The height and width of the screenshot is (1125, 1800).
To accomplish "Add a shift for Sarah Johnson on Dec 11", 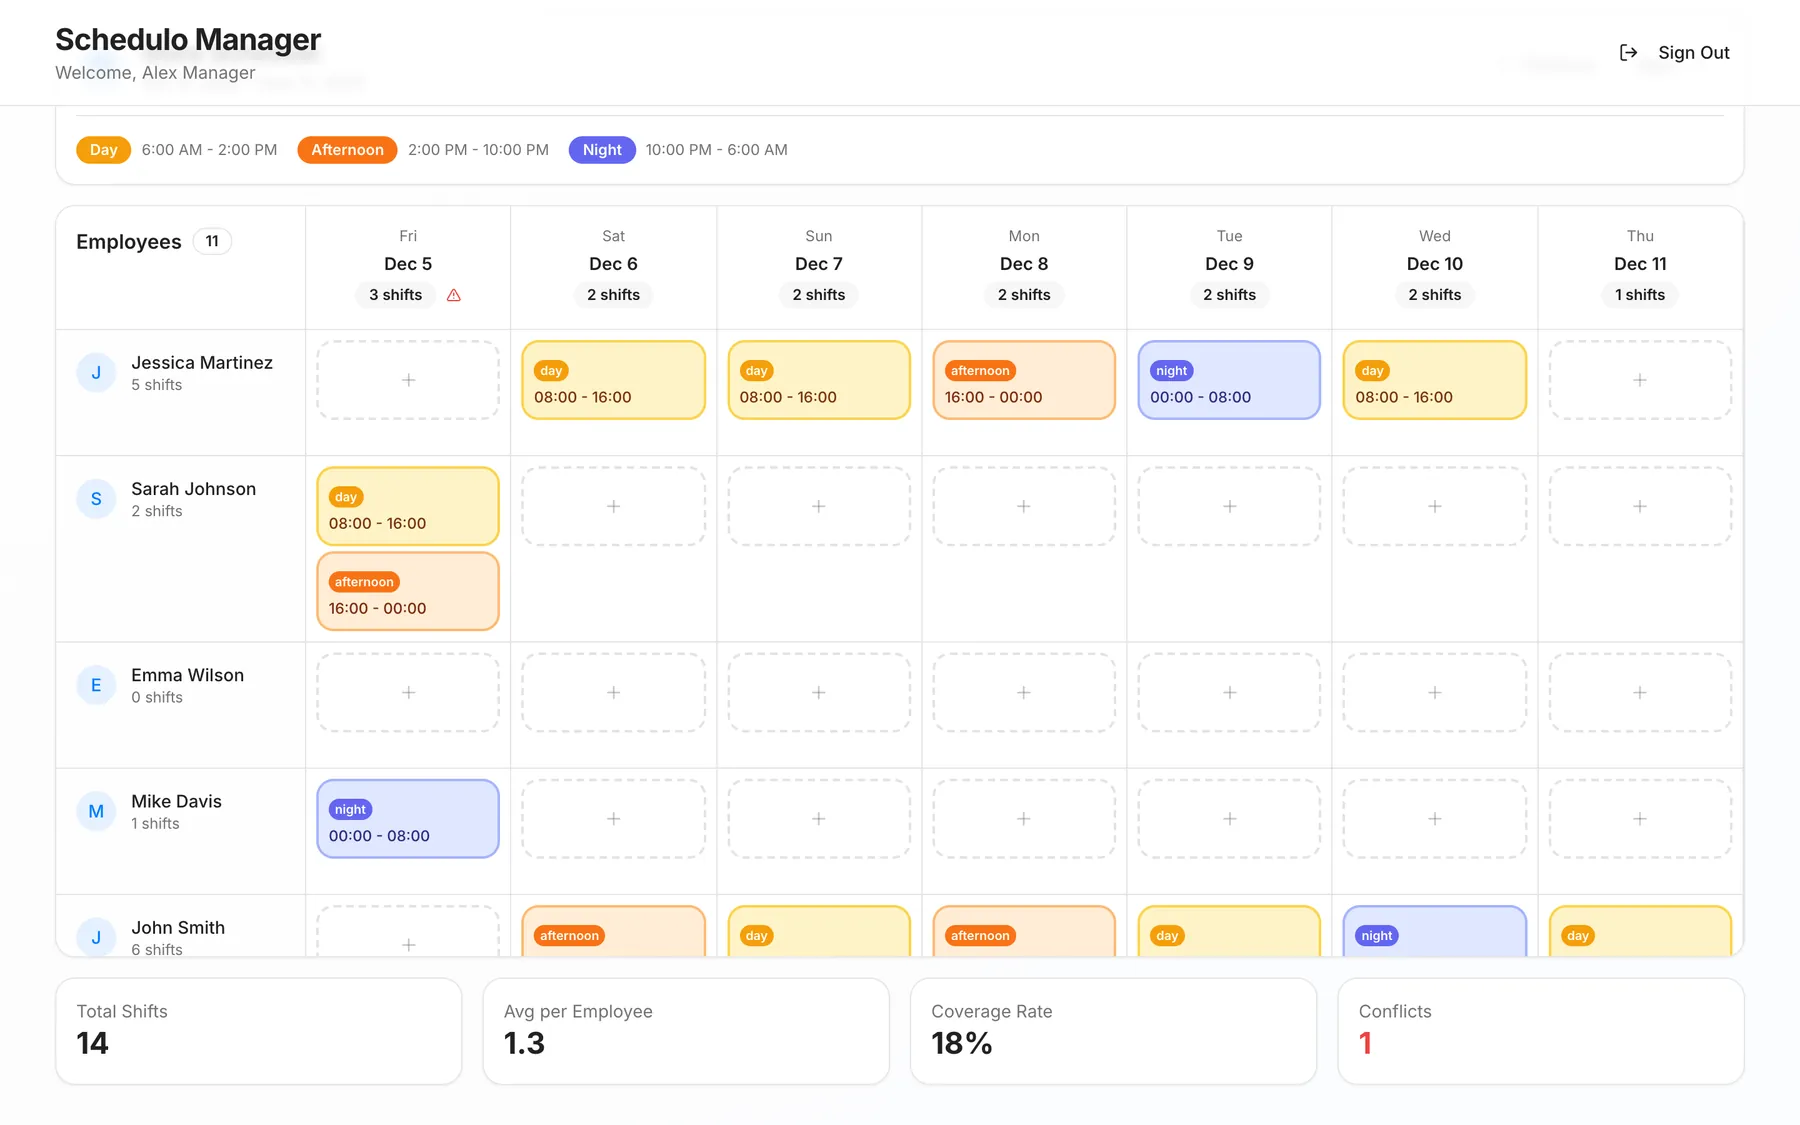I will 1640,506.
